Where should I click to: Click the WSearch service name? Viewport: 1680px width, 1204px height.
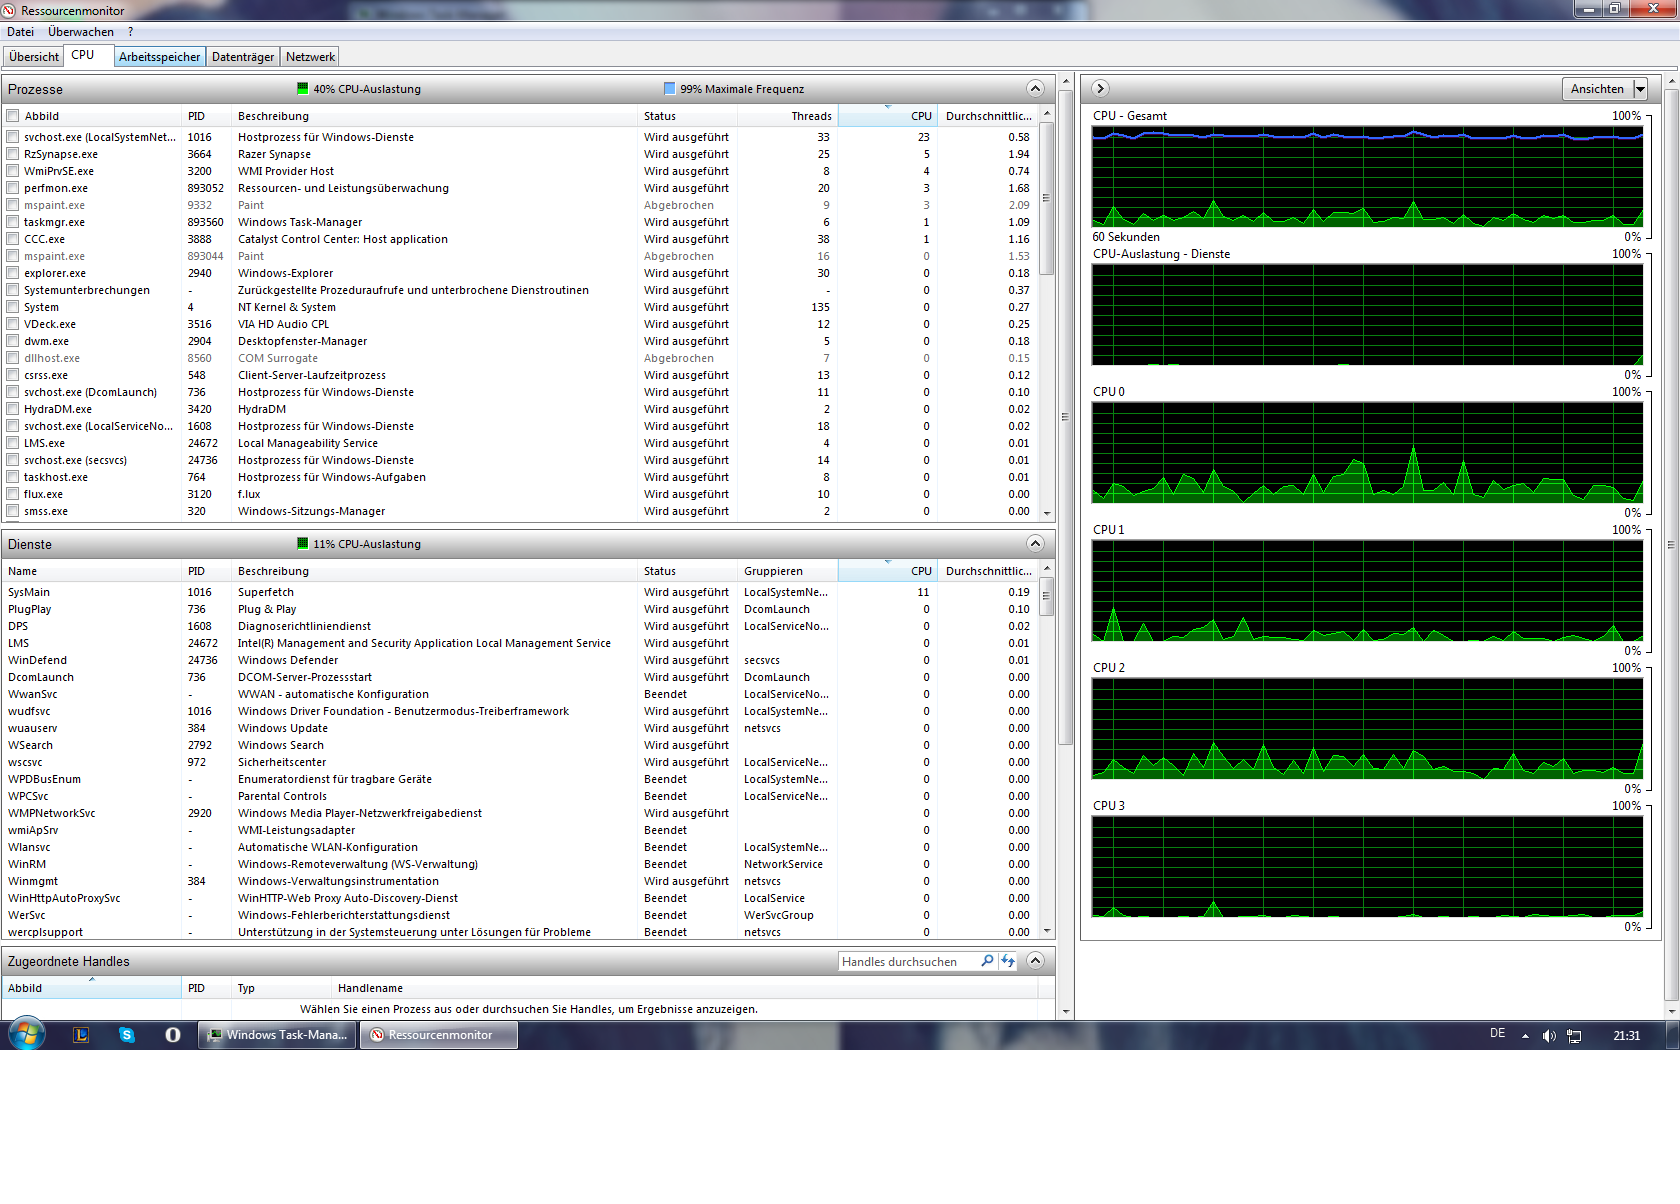click(30, 745)
